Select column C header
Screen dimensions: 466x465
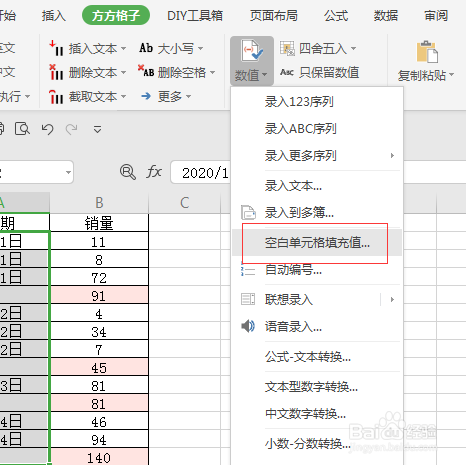(185, 203)
